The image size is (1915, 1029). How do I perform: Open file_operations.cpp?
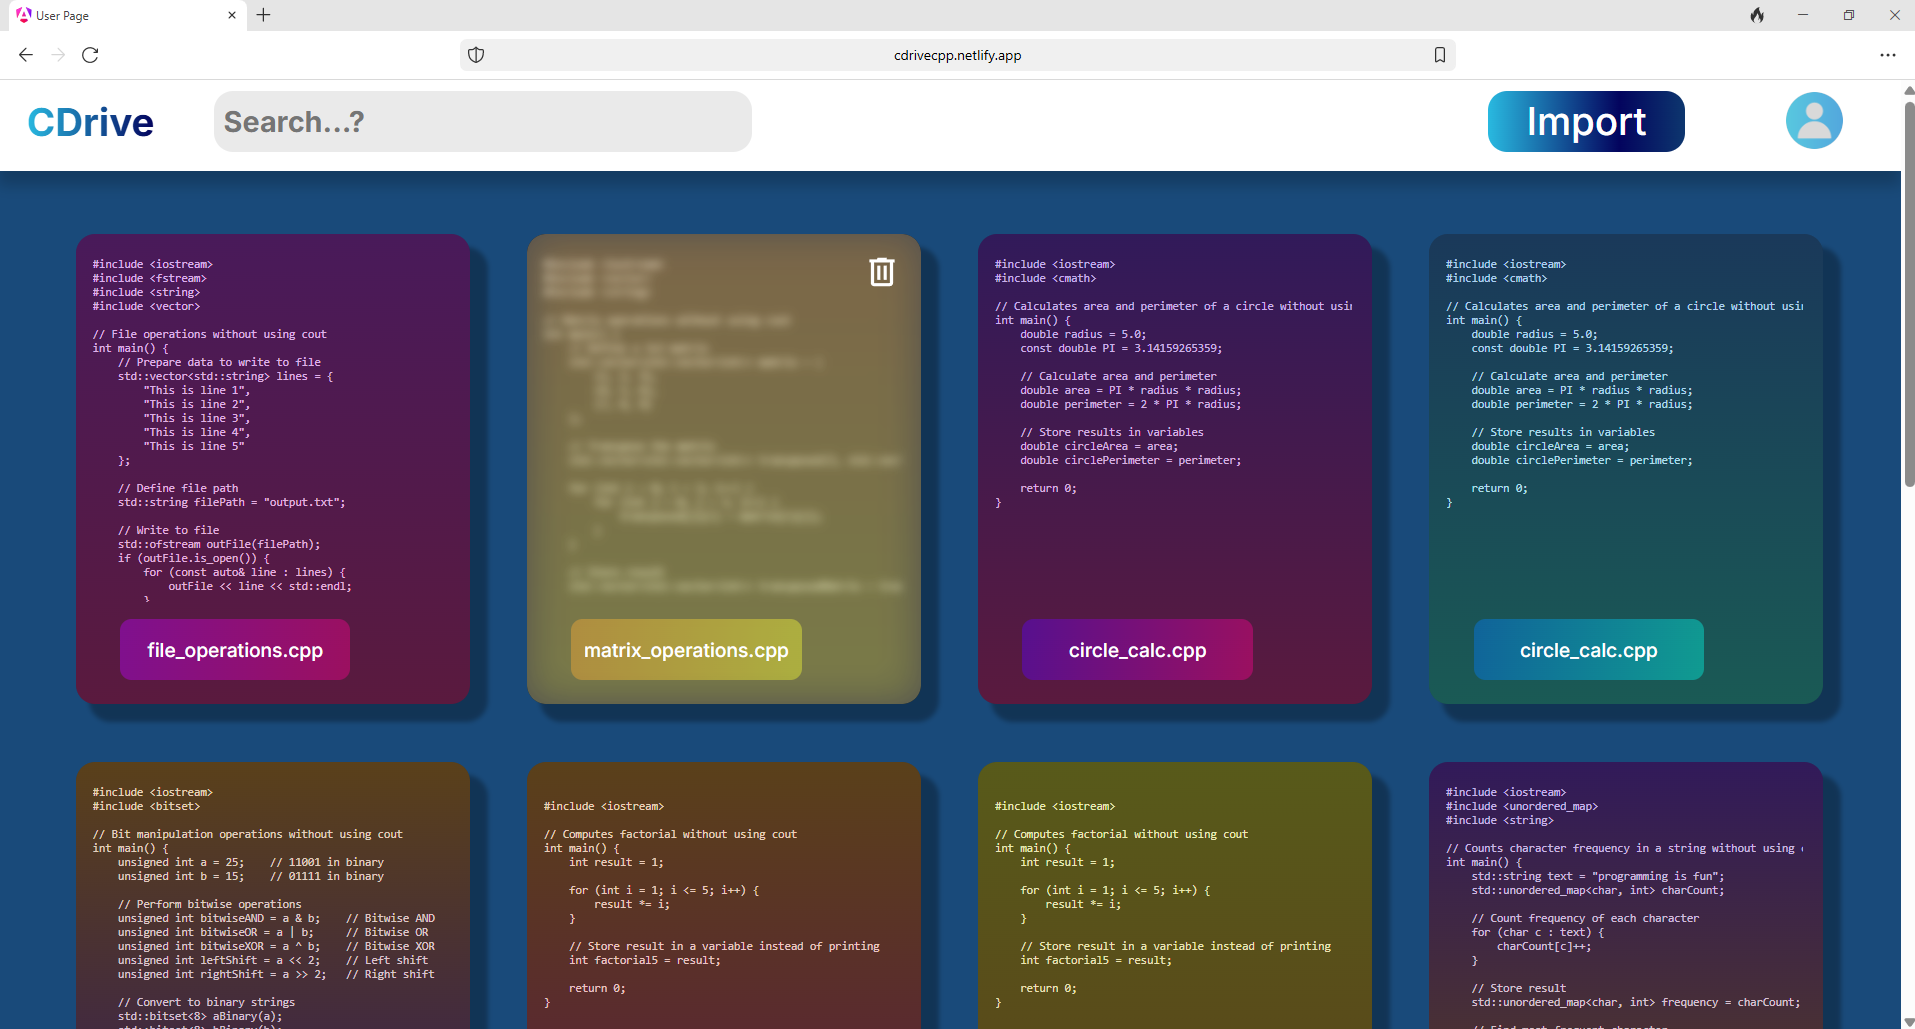(x=235, y=650)
